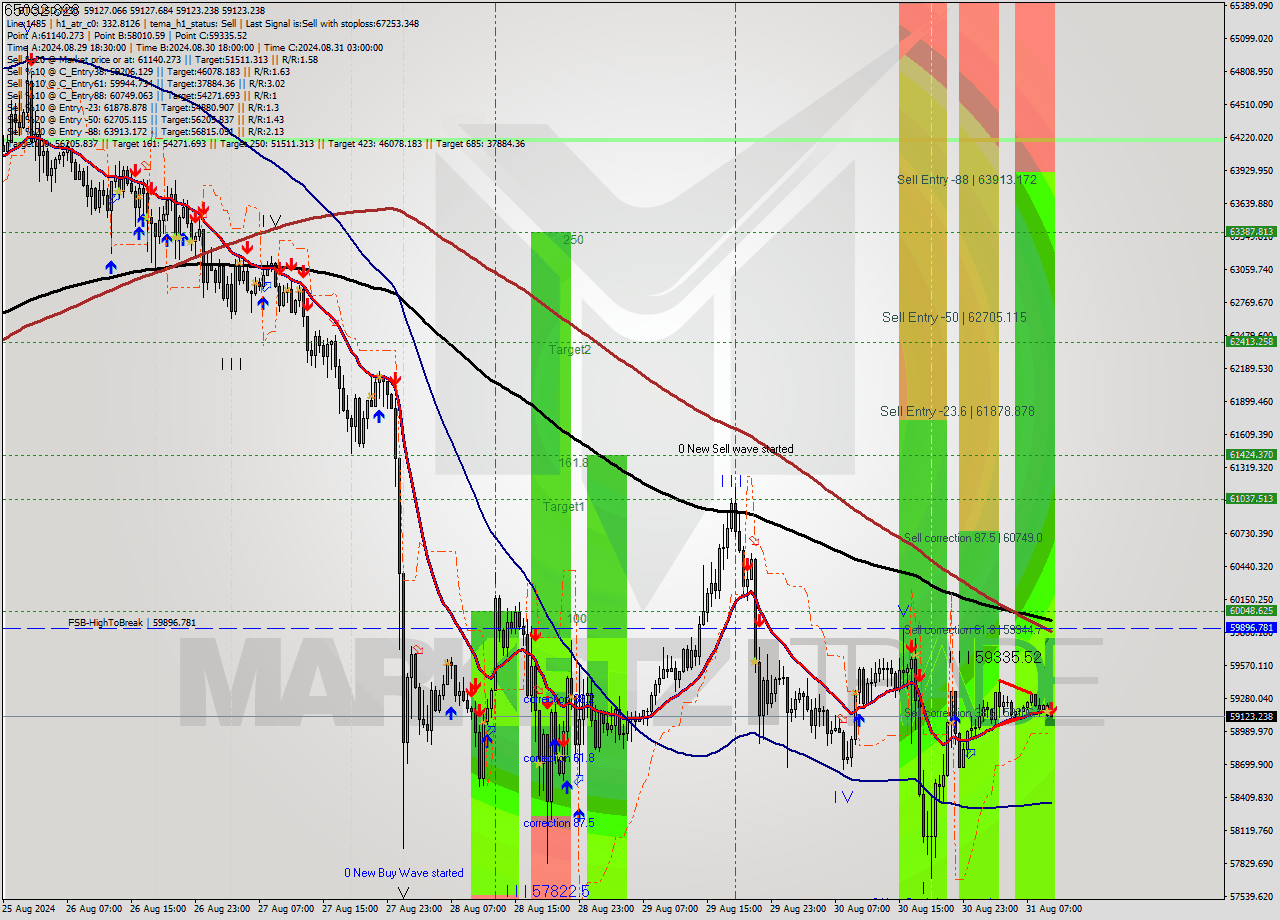This screenshot has height=920, width=1280.
Task: Select the green 61424.370 price tag on axis
Action: tap(1250, 454)
